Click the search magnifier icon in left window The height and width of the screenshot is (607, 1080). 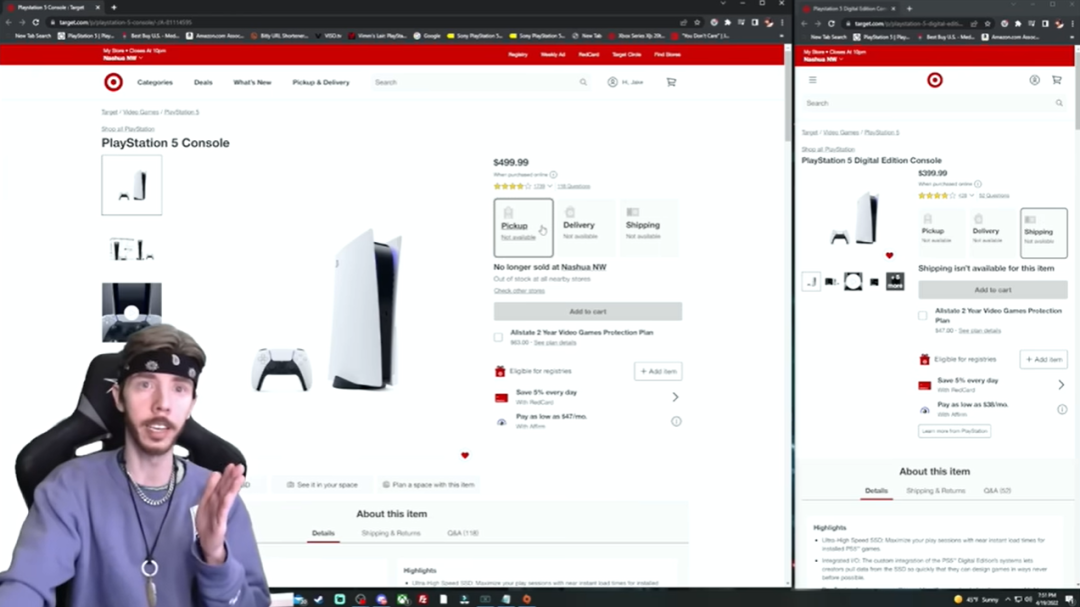pyautogui.click(x=583, y=82)
